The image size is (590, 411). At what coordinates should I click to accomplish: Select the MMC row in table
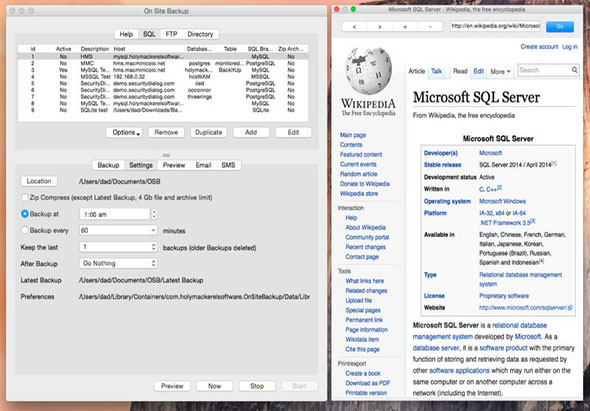click(163, 63)
